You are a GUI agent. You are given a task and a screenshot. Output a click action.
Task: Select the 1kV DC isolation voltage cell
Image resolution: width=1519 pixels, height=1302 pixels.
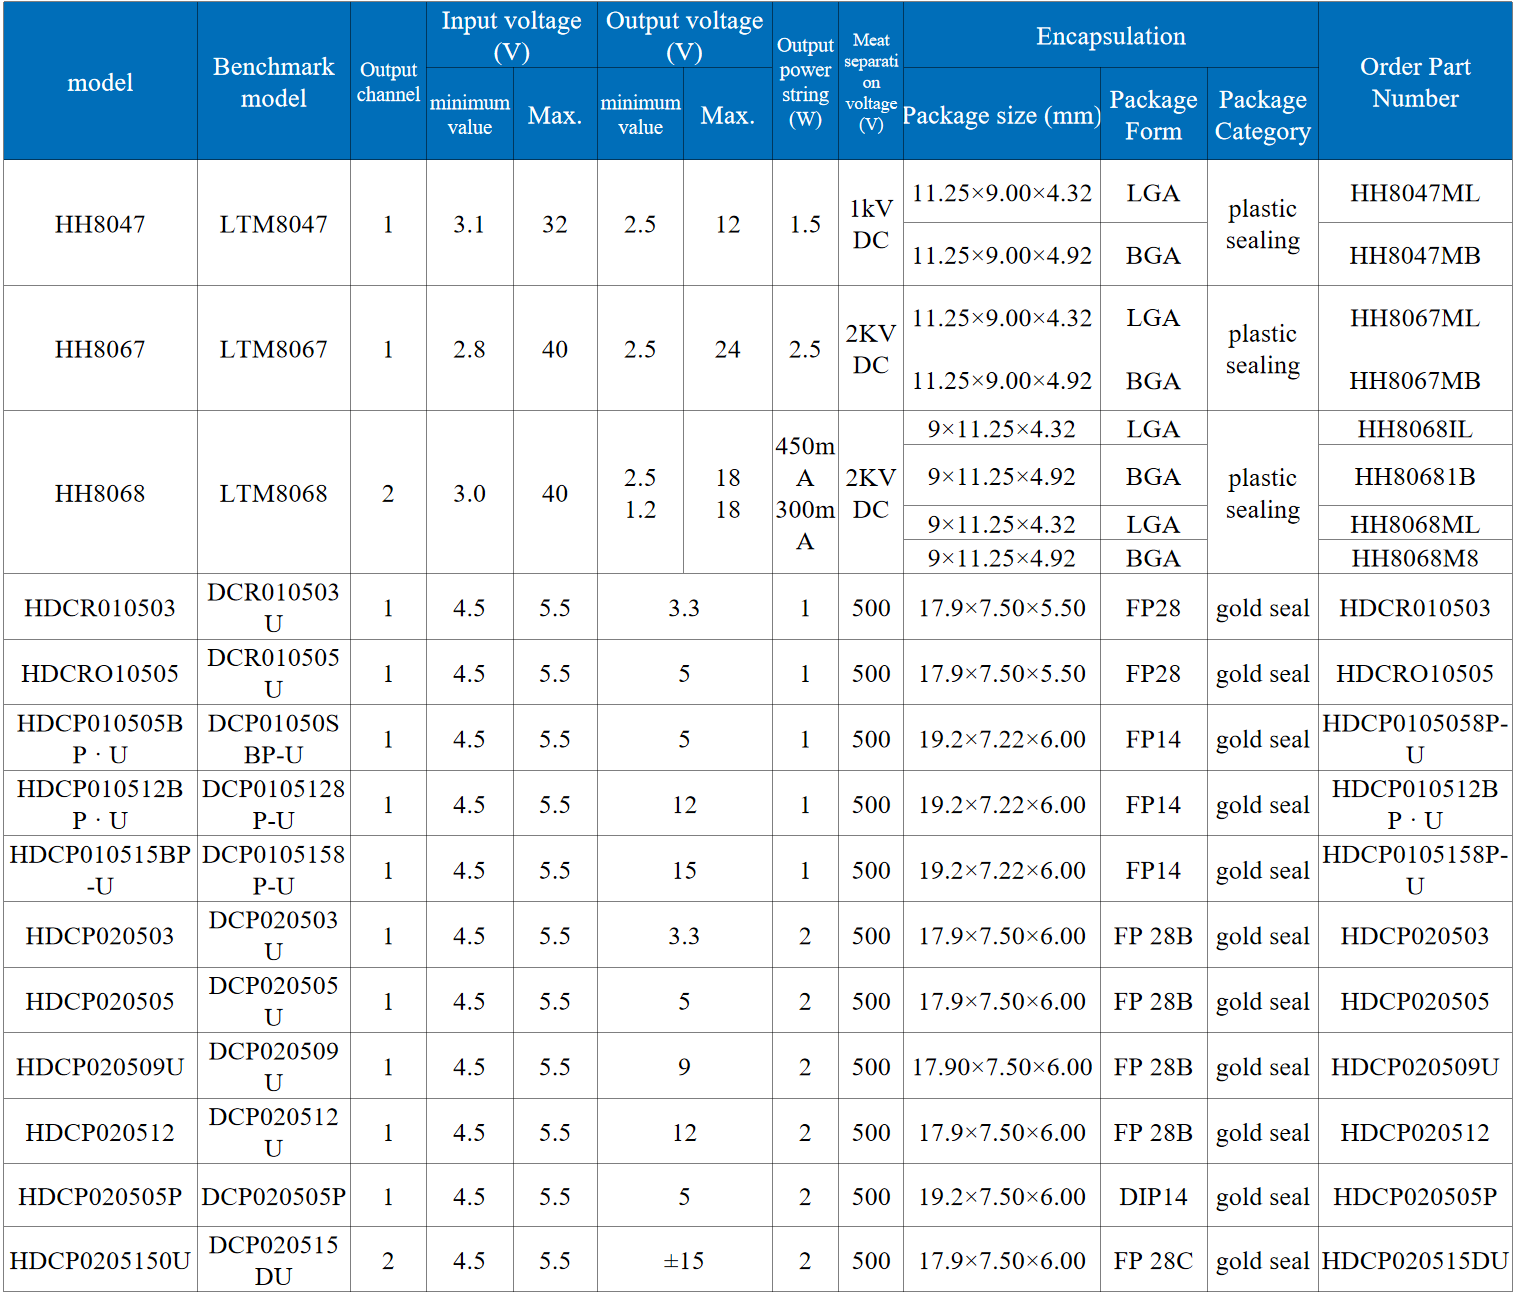(870, 224)
